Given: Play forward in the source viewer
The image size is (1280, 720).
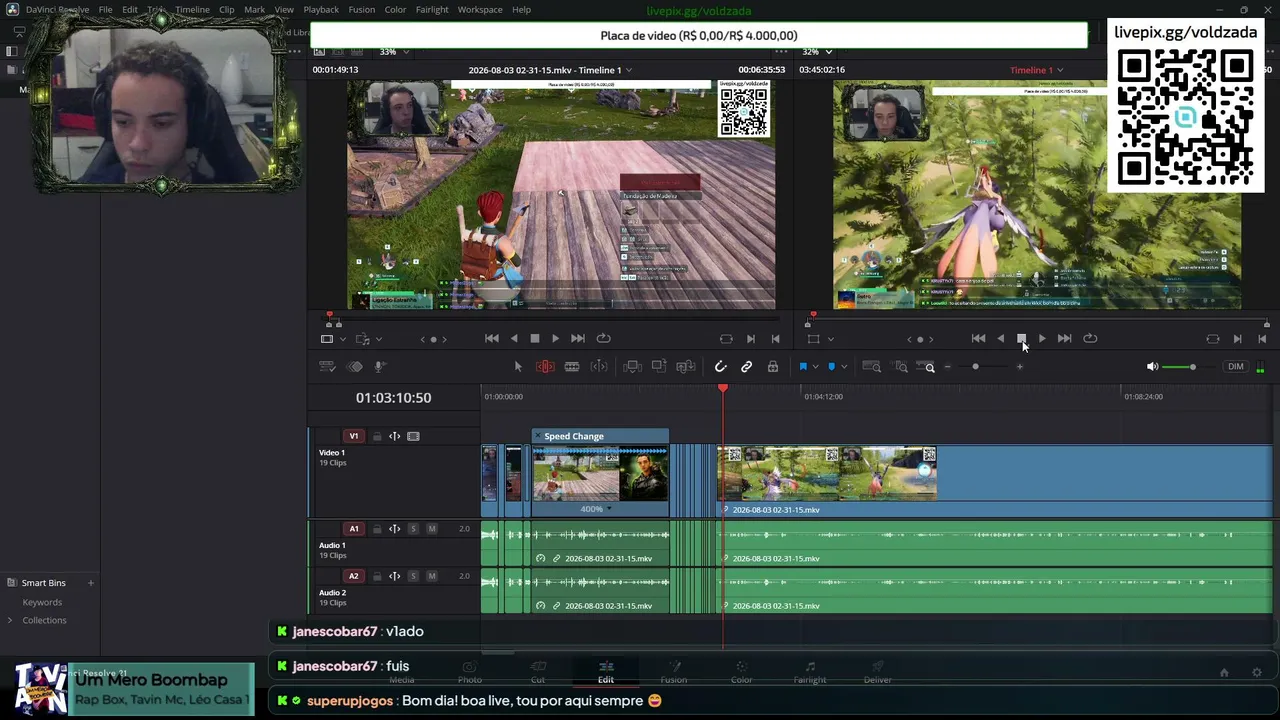Looking at the screenshot, I should pyautogui.click(x=555, y=339).
